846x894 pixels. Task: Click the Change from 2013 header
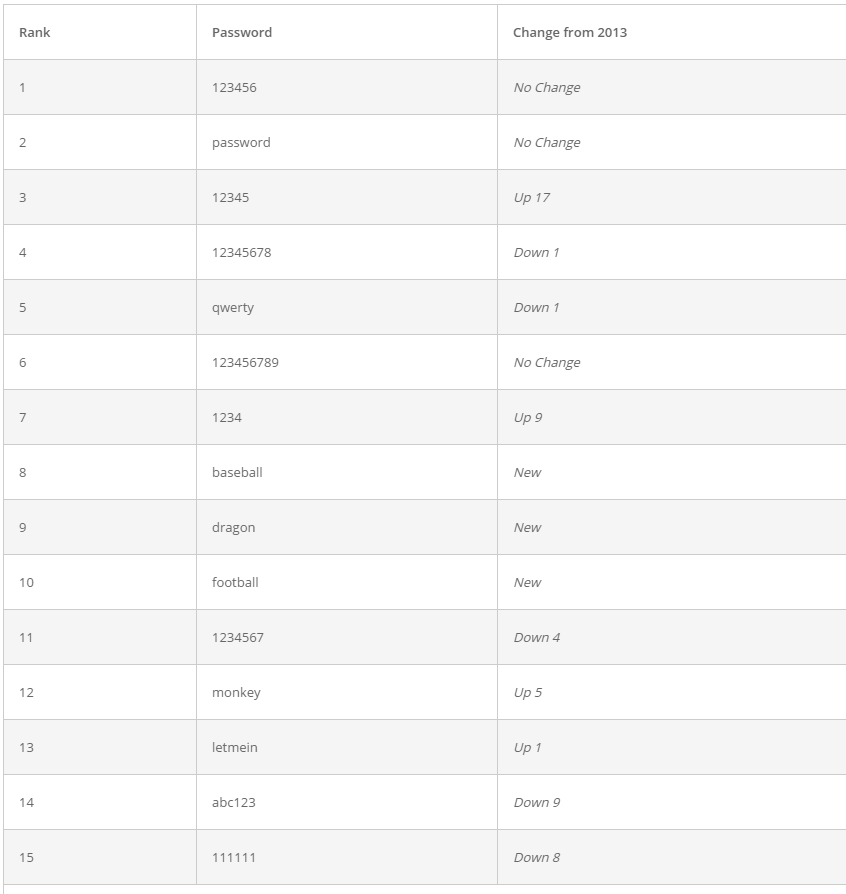pyautogui.click(x=570, y=32)
